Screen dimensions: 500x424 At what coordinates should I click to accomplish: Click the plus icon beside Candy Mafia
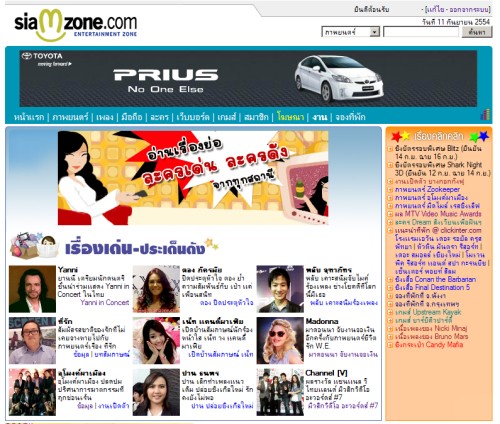[x=390, y=345]
